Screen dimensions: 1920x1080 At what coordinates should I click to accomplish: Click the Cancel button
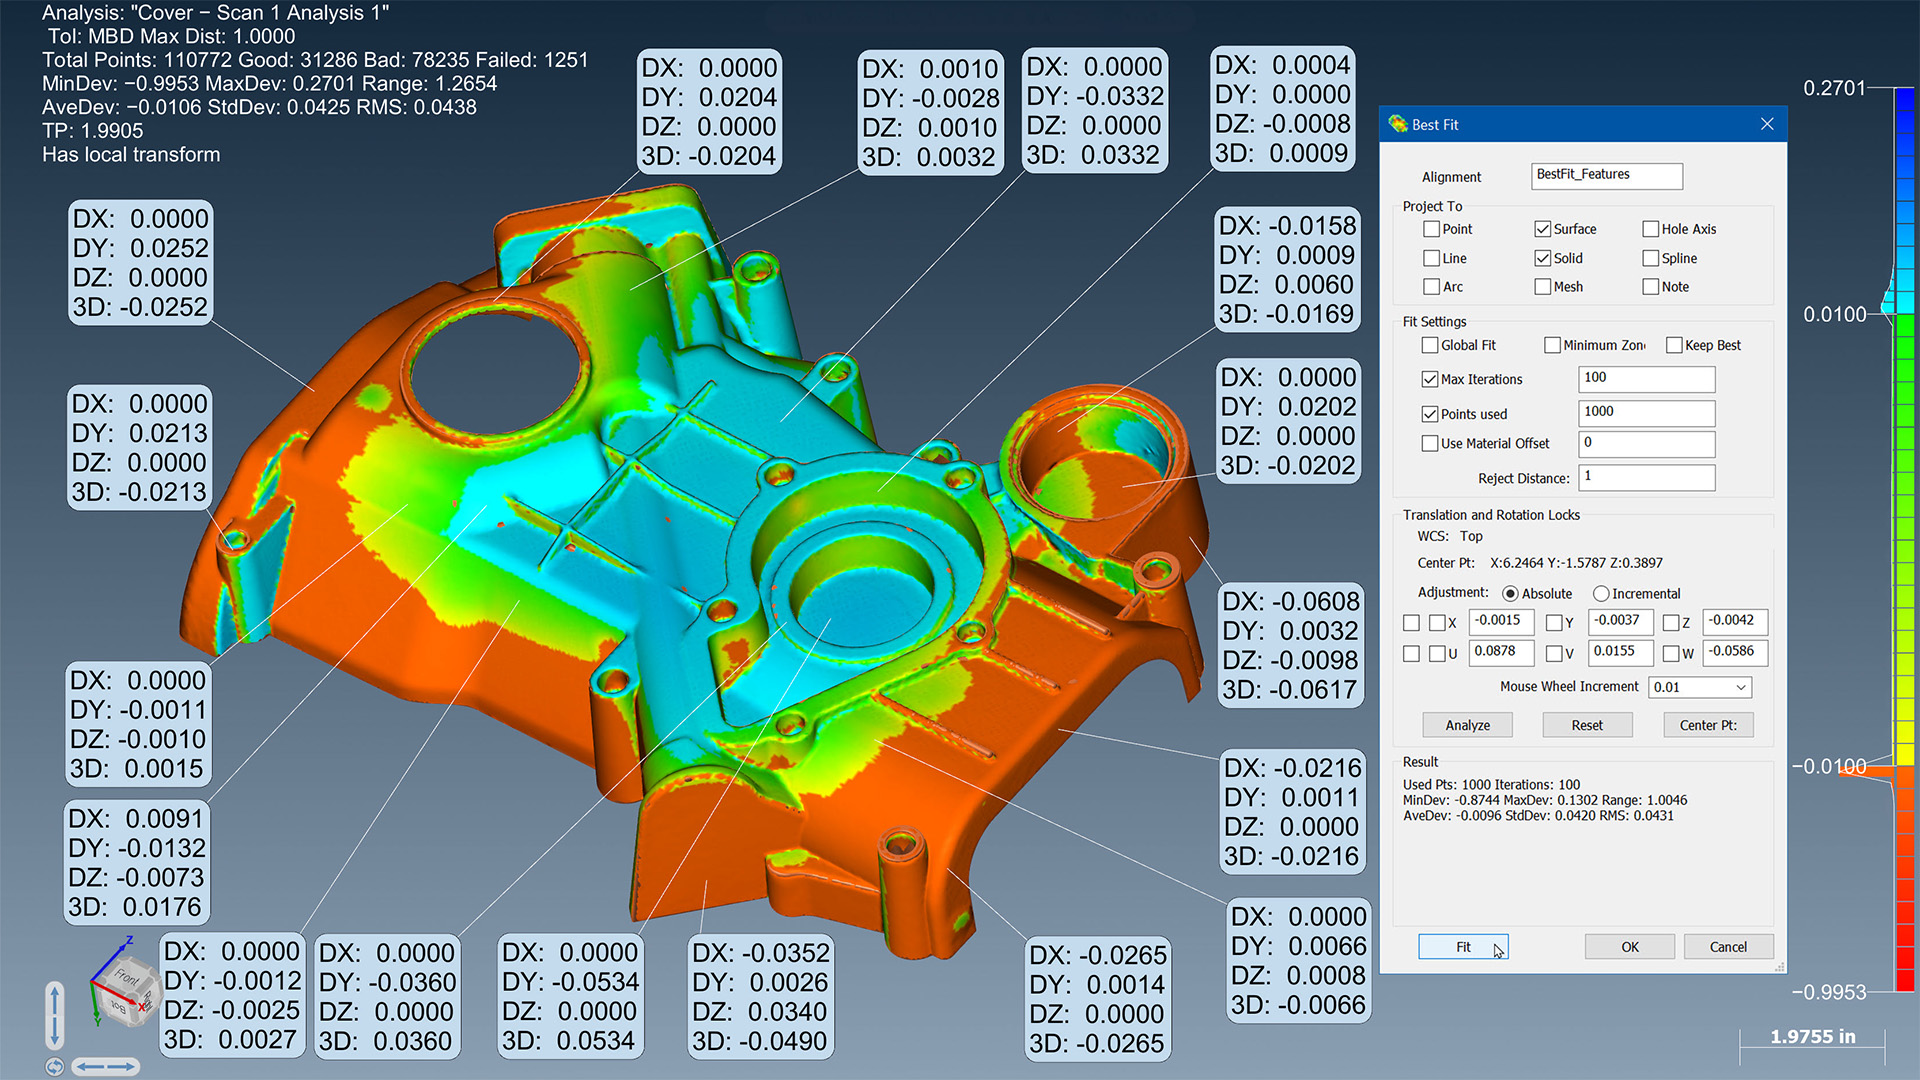1728,947
